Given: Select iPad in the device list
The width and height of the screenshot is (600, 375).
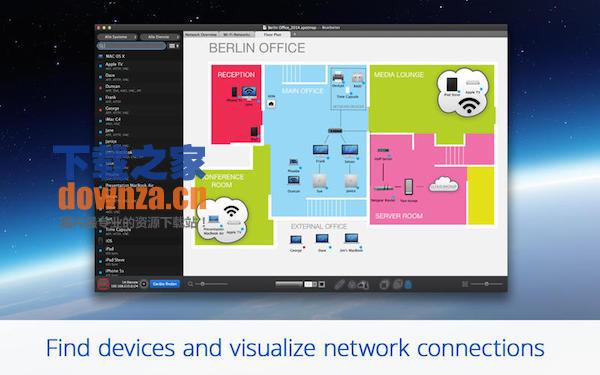Looking at the screenshot, I should point(139,251).
